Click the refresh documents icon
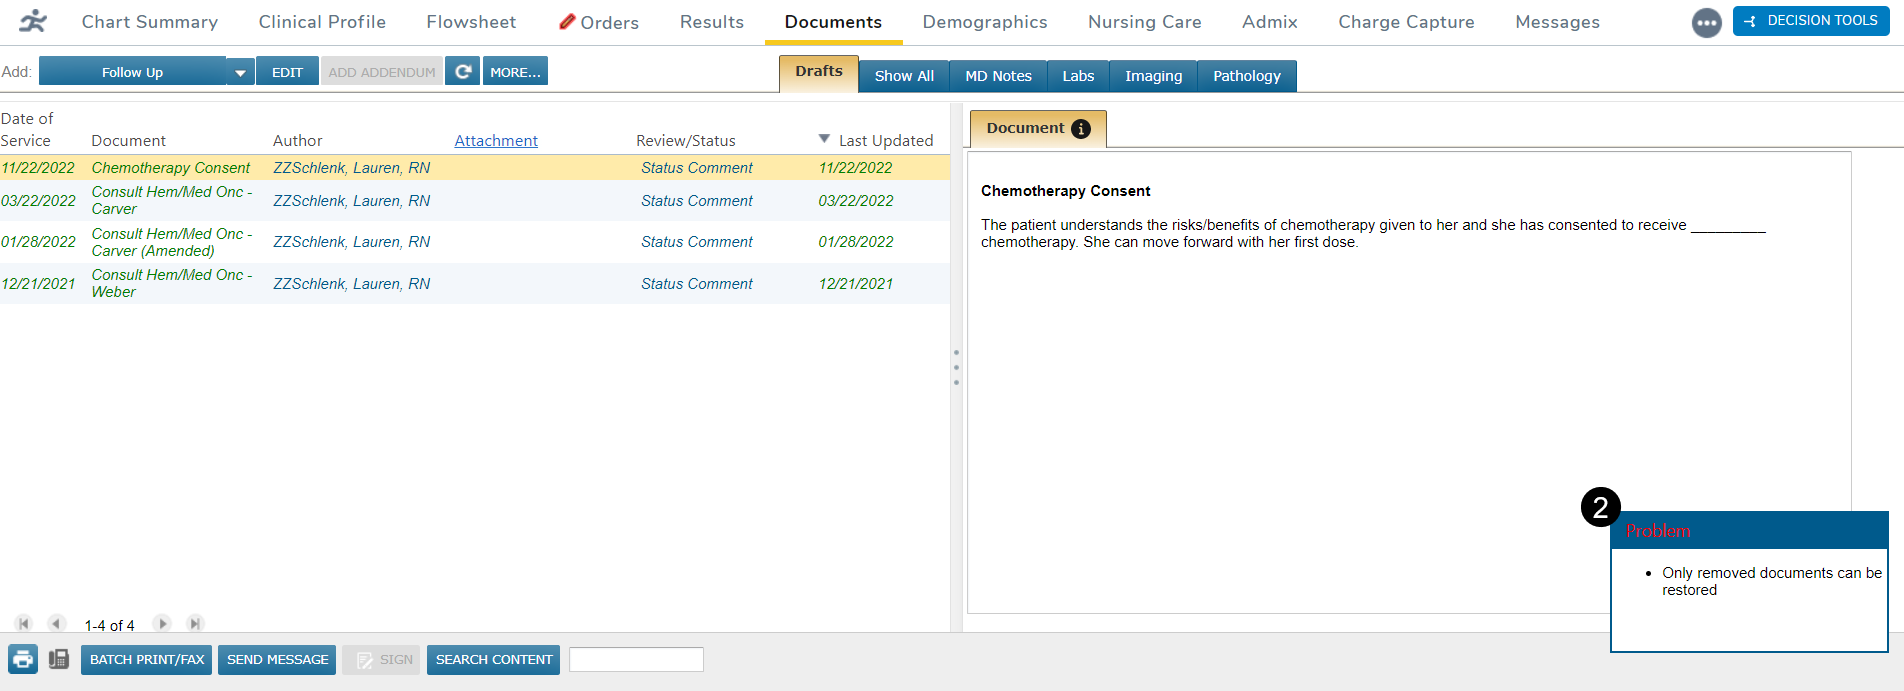This screenshot has height=691, width=1904. (x=462, y=71)
